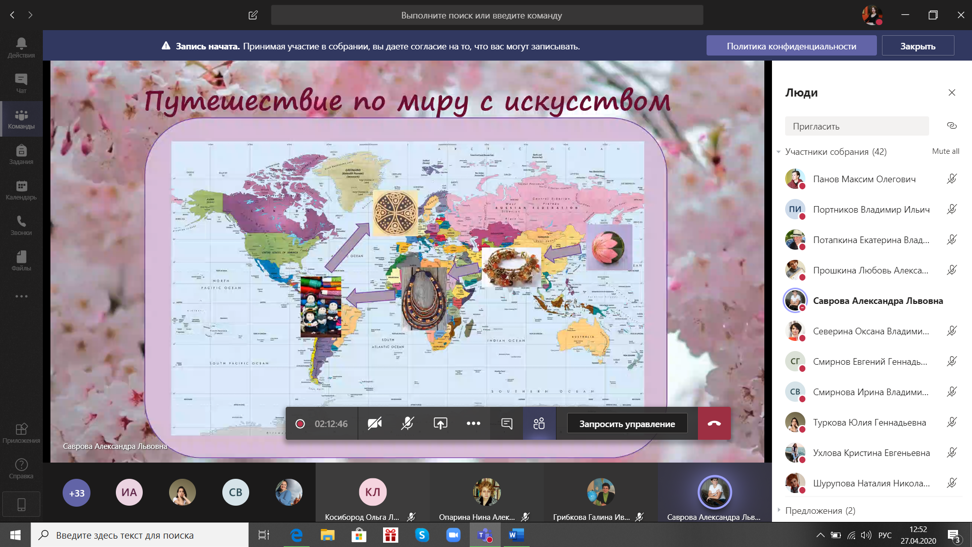Open Files section in the sidebar

pyautogui.click(x=21, y=260)
